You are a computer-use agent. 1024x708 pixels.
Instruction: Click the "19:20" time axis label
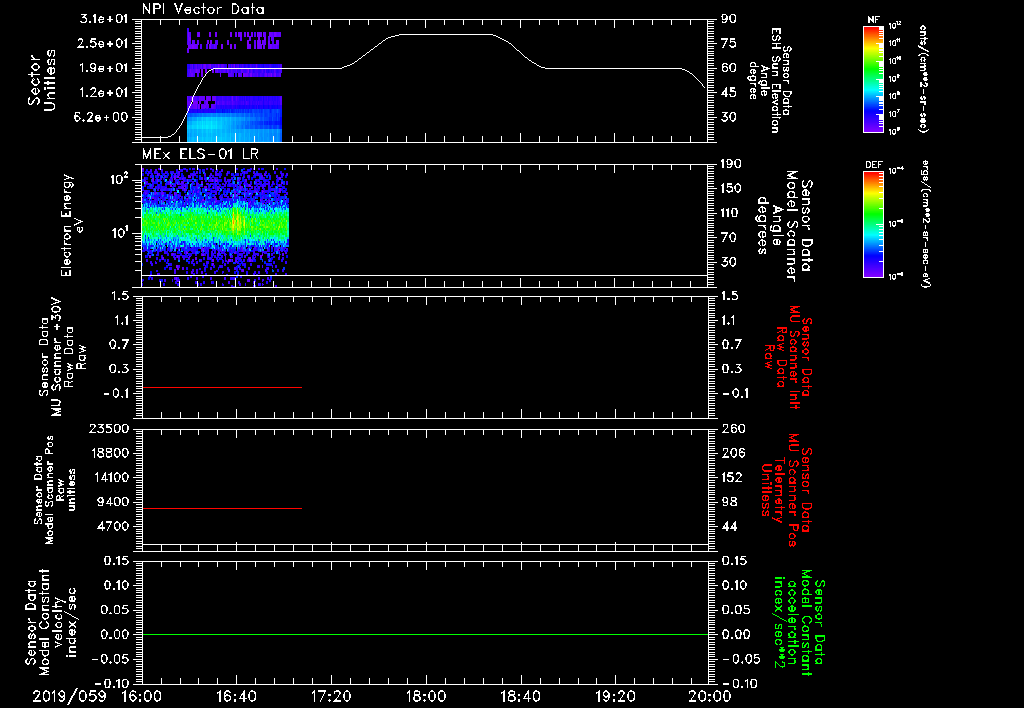615,696
